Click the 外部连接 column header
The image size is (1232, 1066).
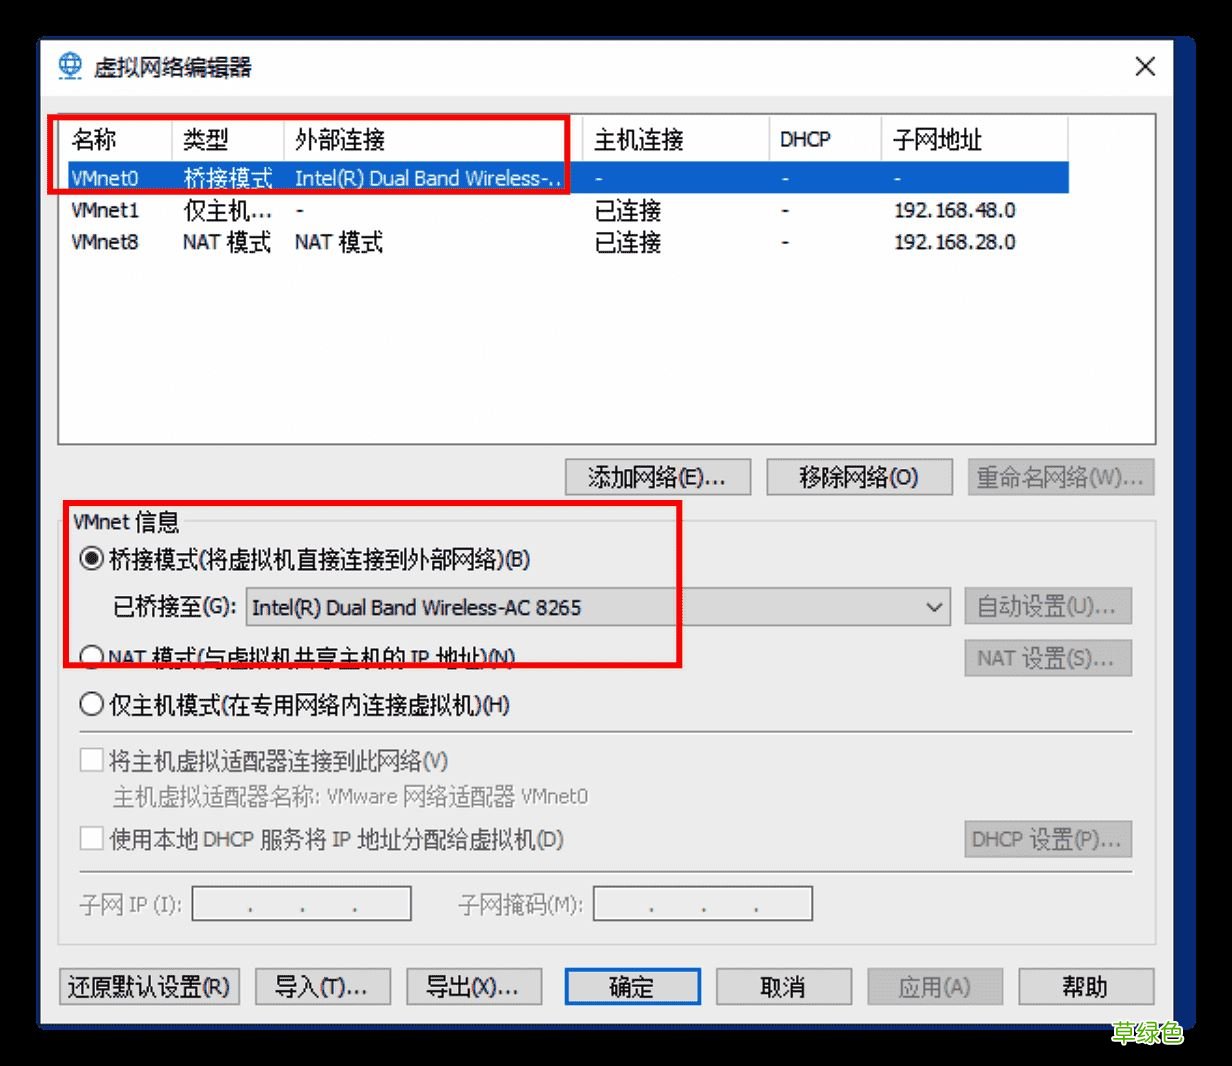(433, 139)
